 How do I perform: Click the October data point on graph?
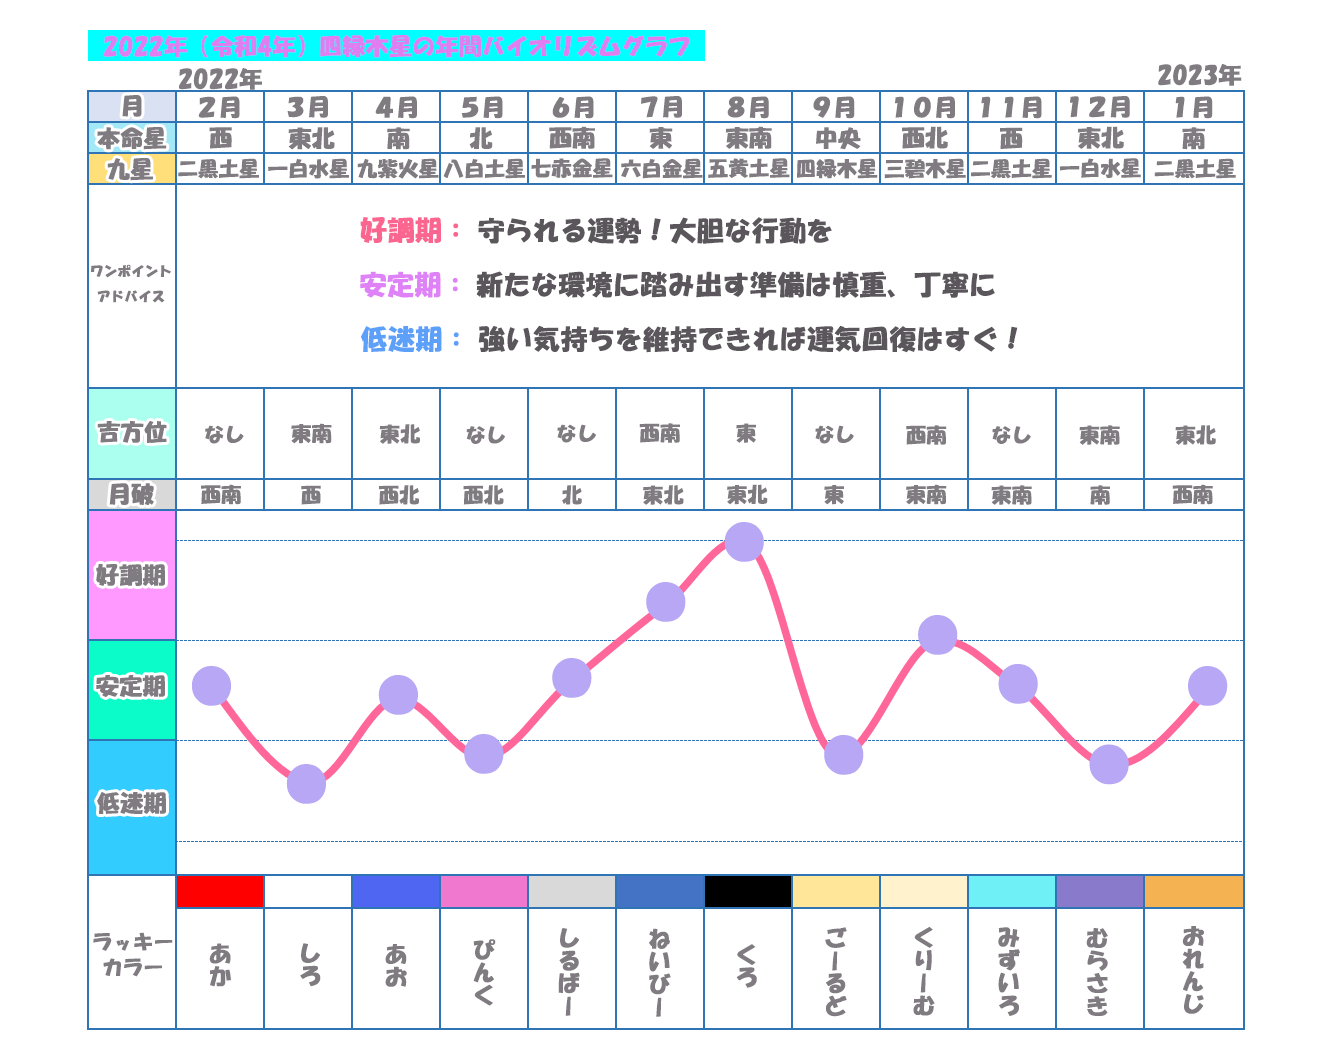click(937, 635)
